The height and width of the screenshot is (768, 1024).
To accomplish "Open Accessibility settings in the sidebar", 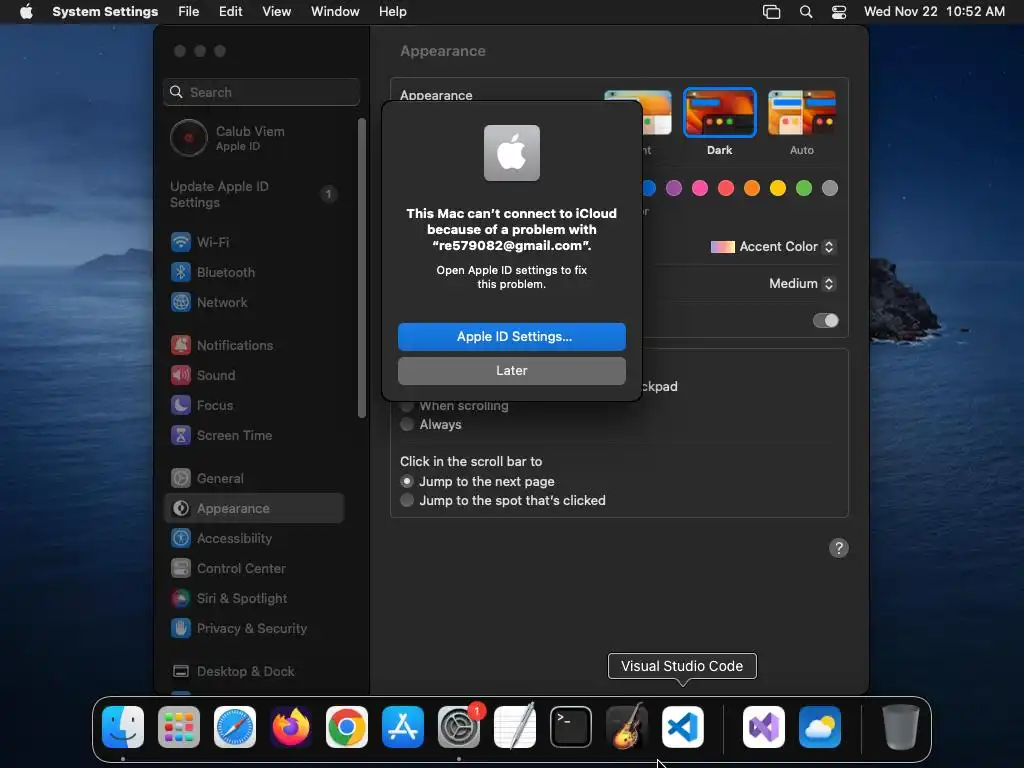I will (x=255, y=539).
